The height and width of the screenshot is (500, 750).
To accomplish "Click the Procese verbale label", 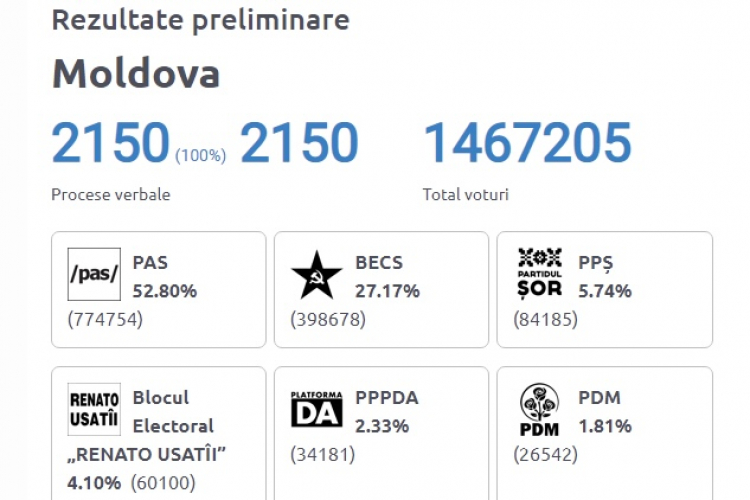I will click(110, 195).
